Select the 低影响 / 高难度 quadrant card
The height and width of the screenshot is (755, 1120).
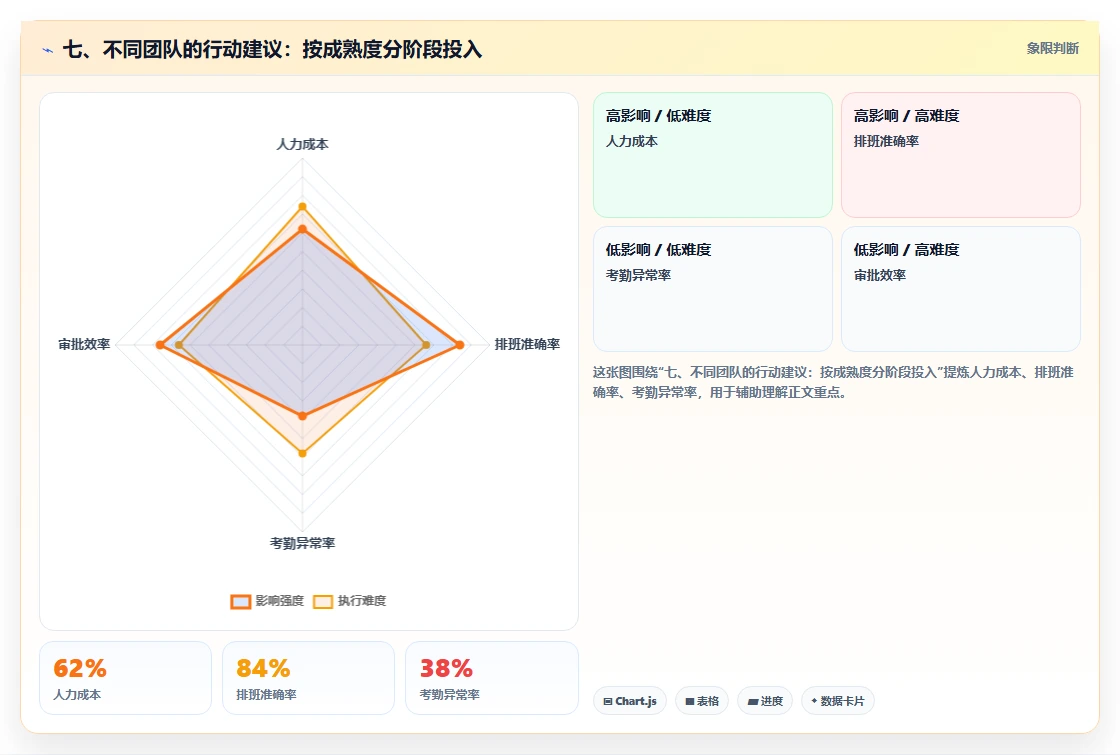(x=961, y=289)
